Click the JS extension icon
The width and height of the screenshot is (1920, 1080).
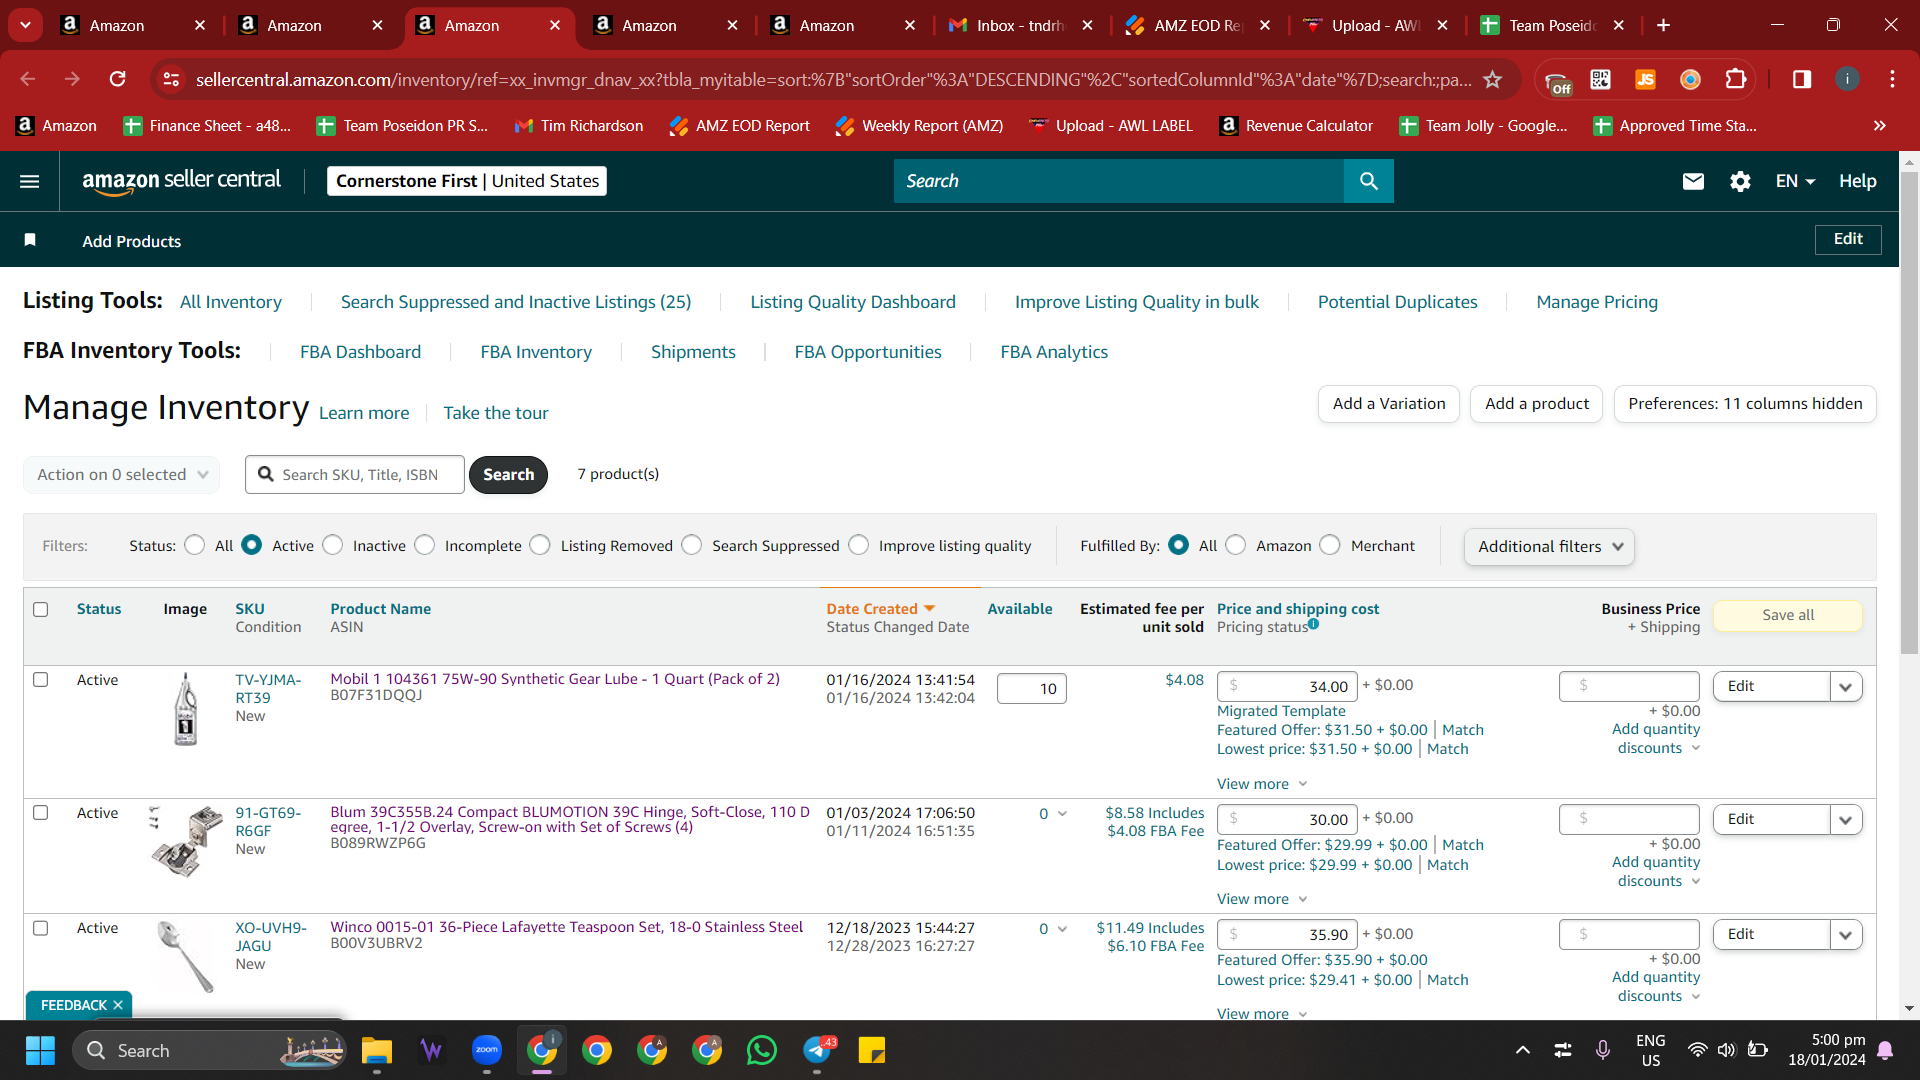(1645, 79)
